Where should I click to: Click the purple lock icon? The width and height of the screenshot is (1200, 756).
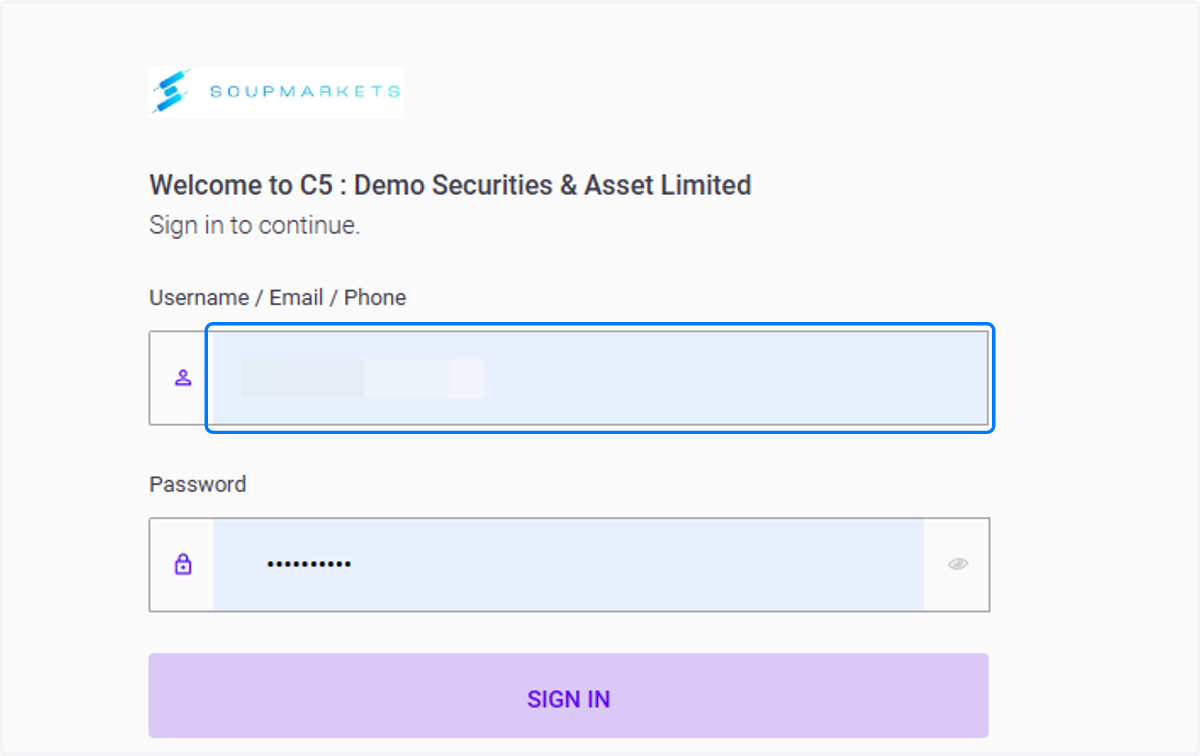[183, 564]
